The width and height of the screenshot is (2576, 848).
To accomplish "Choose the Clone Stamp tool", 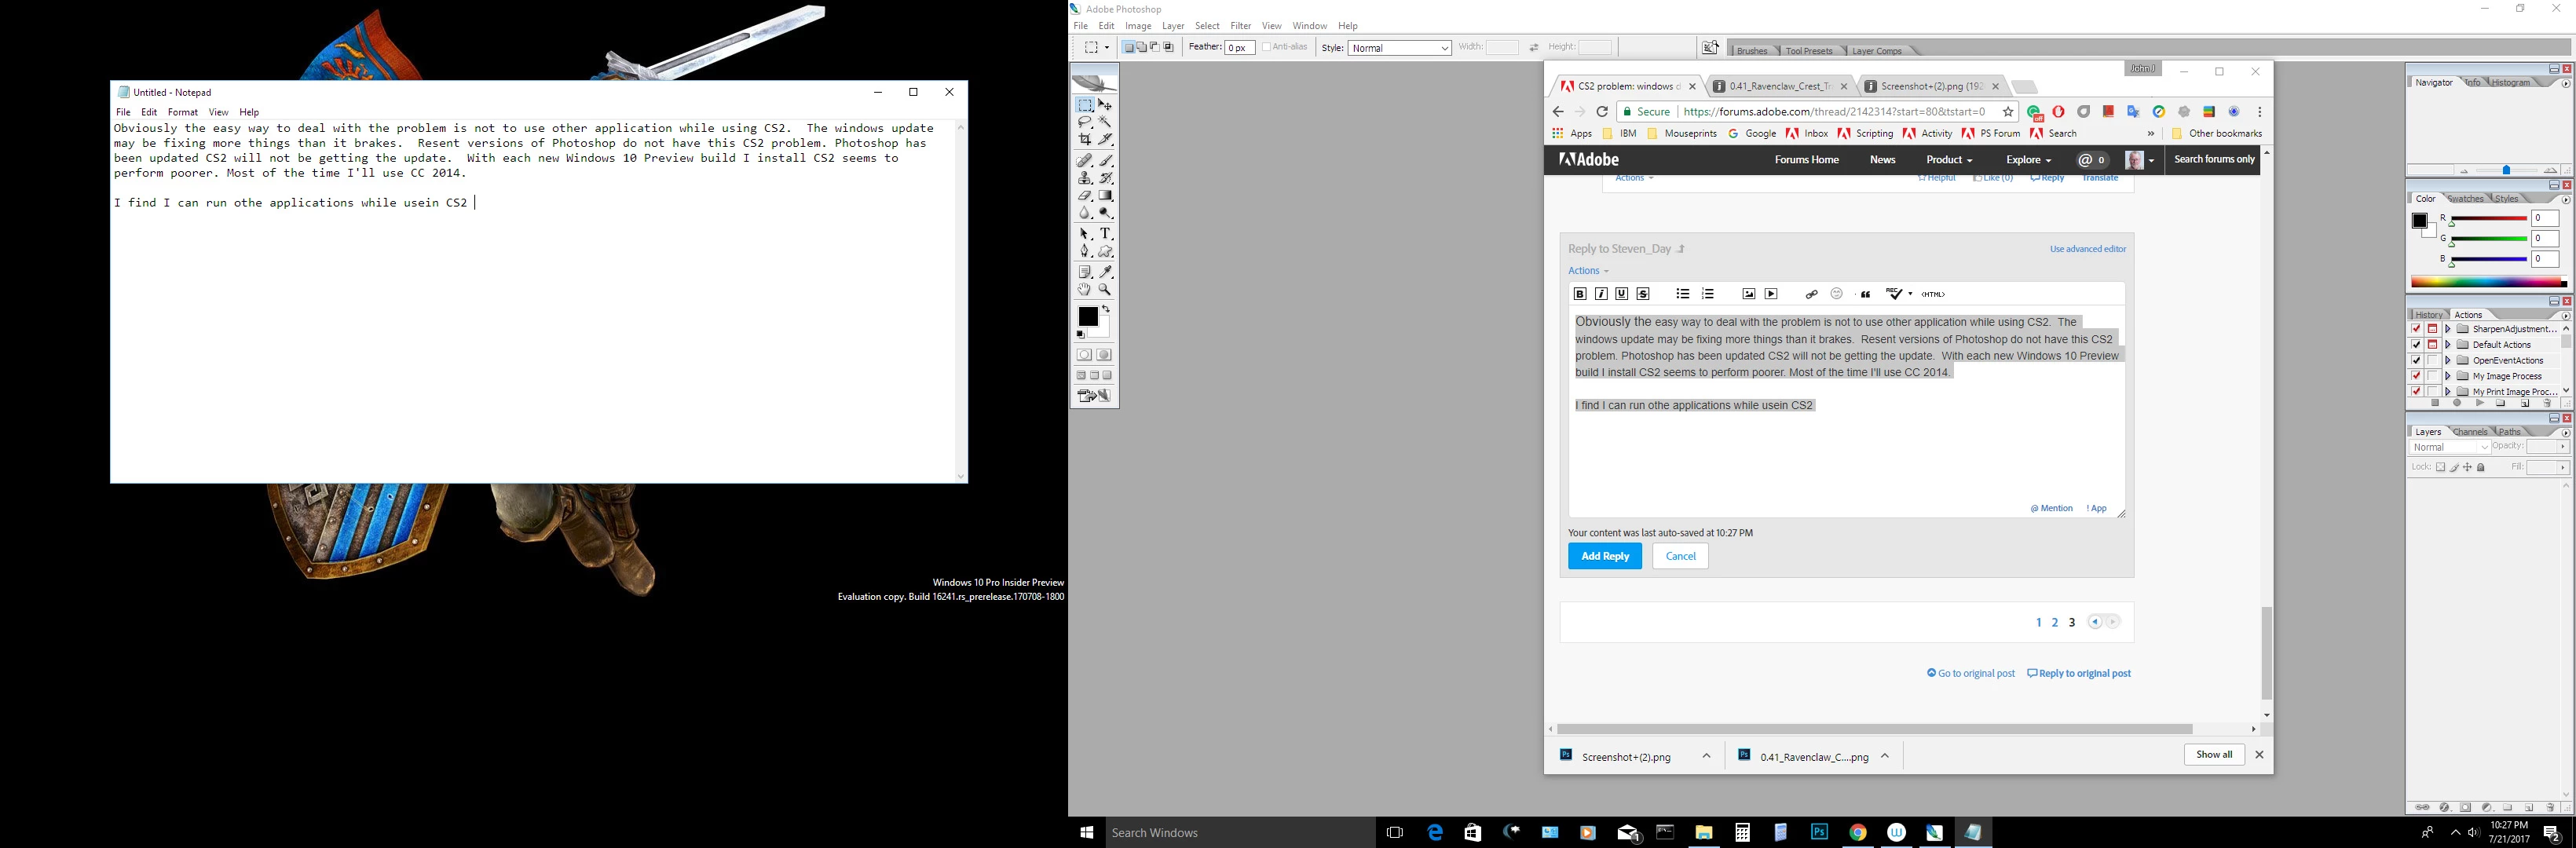I will 1085,178.
